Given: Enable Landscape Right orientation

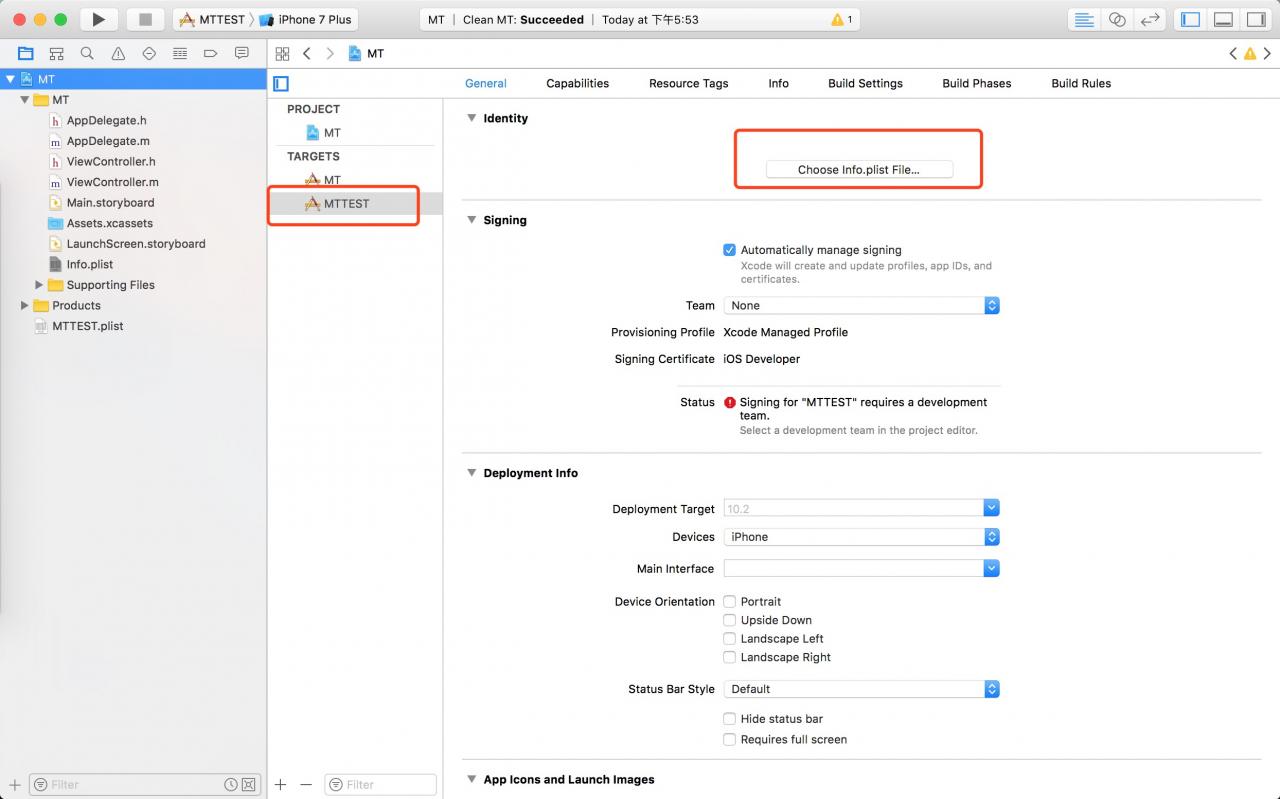Looking at the screenshot, I should (730, 657).
